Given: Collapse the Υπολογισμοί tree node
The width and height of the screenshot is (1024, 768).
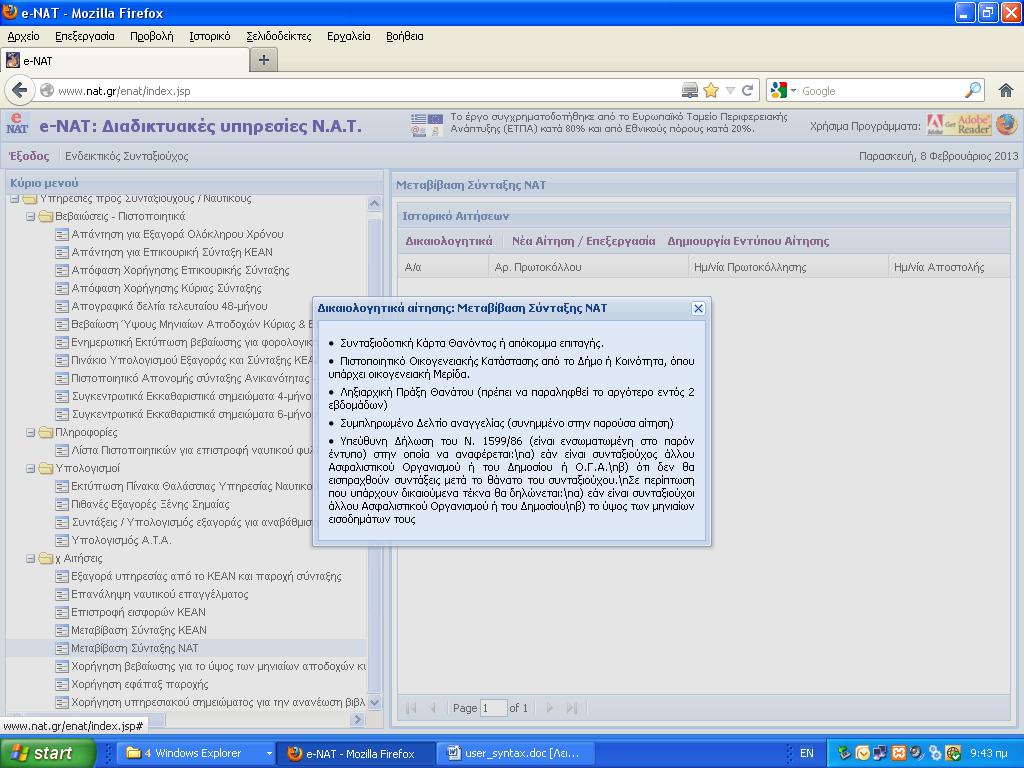Looking at the screenshot, I should tap(30, 468).
